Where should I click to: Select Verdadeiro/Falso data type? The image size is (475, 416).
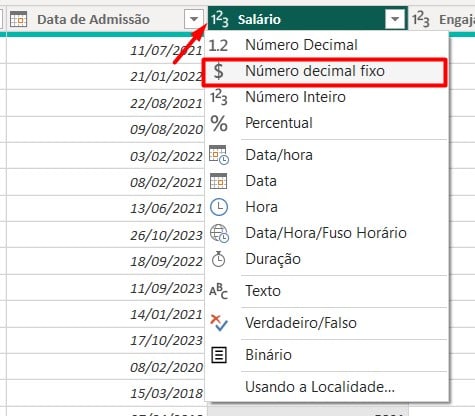point(327,323)
